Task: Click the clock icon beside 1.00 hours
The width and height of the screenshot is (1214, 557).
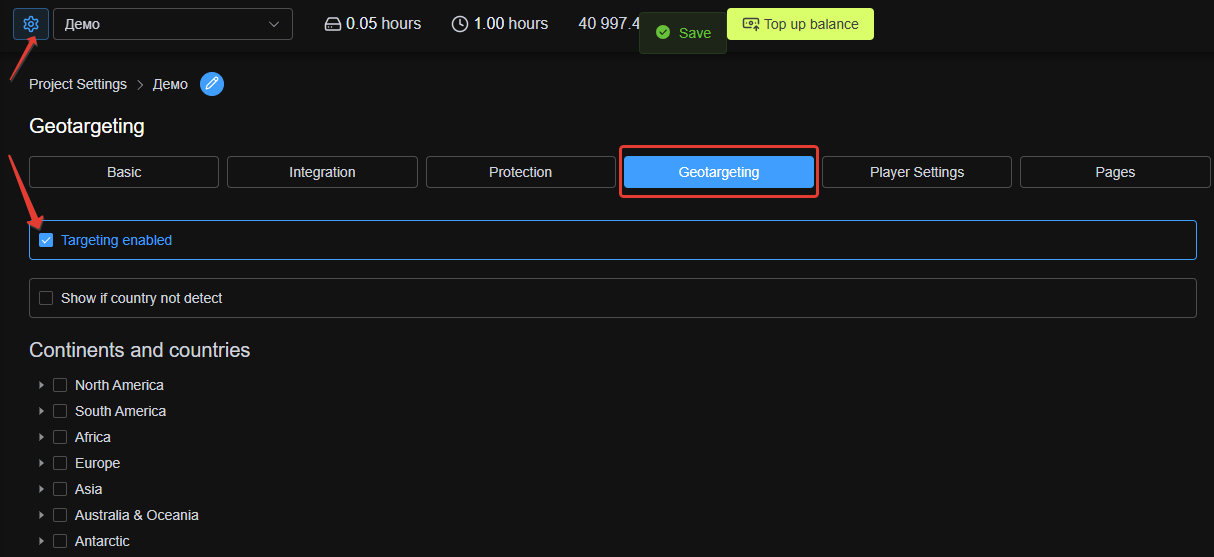Action: tap(460, 24)
